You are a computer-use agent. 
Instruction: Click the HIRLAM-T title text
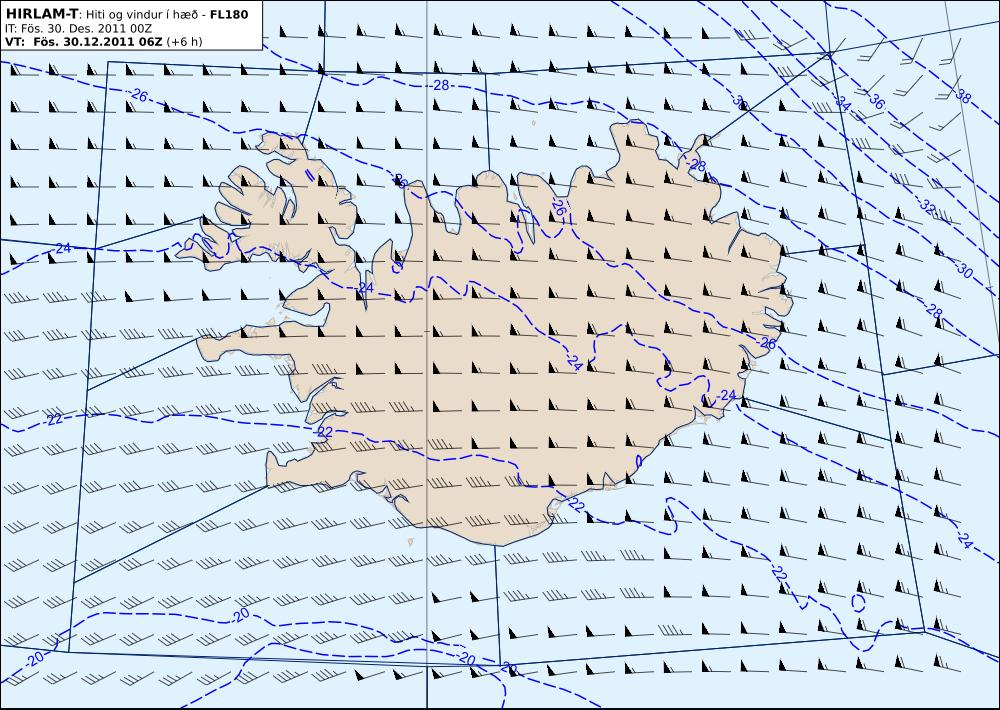[42, 14]
